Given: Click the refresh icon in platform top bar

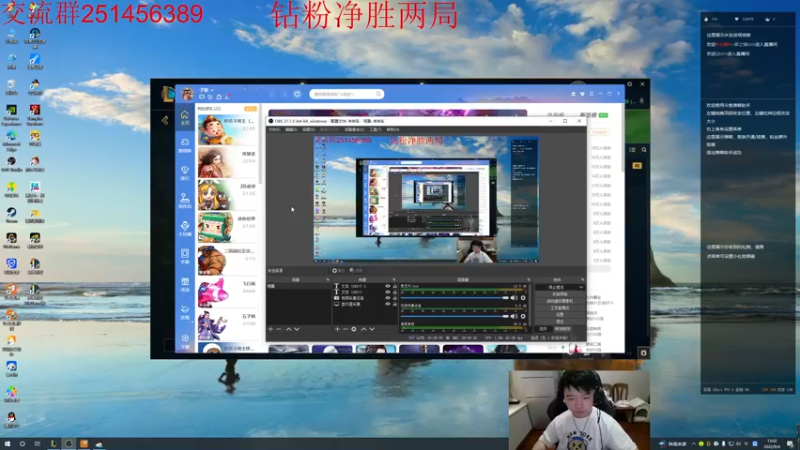Looking at the screenshot, I should click(297, 94).
